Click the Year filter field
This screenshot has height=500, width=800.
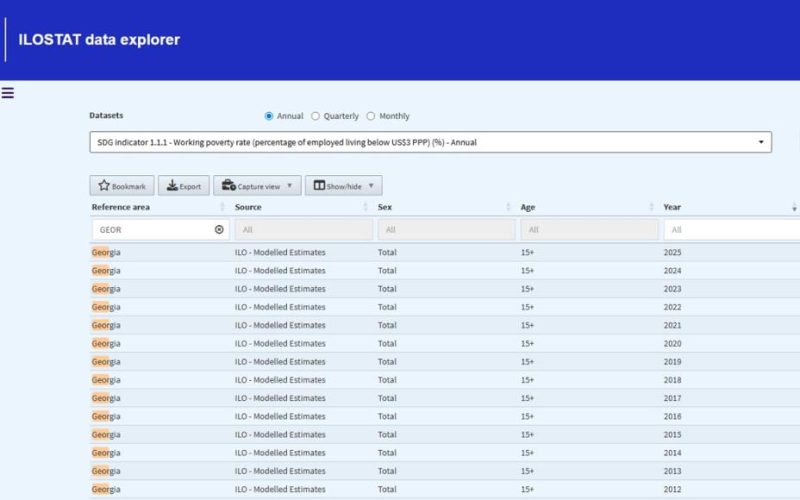pyautogui.click(x=732, y=230)
